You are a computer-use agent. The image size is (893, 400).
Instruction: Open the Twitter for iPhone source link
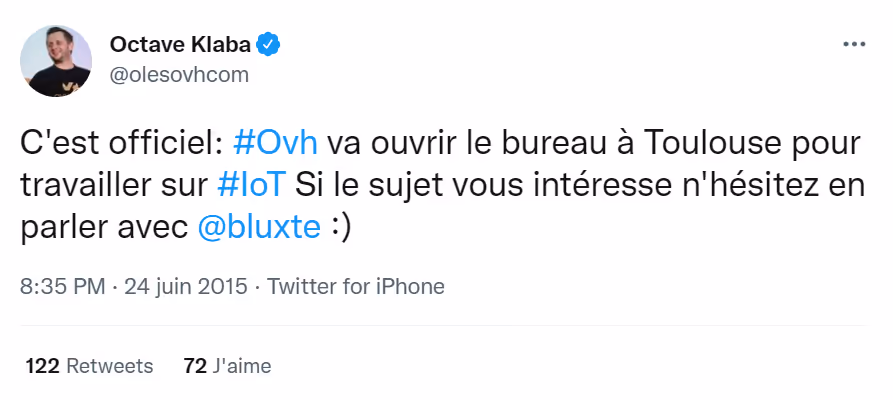355,286
